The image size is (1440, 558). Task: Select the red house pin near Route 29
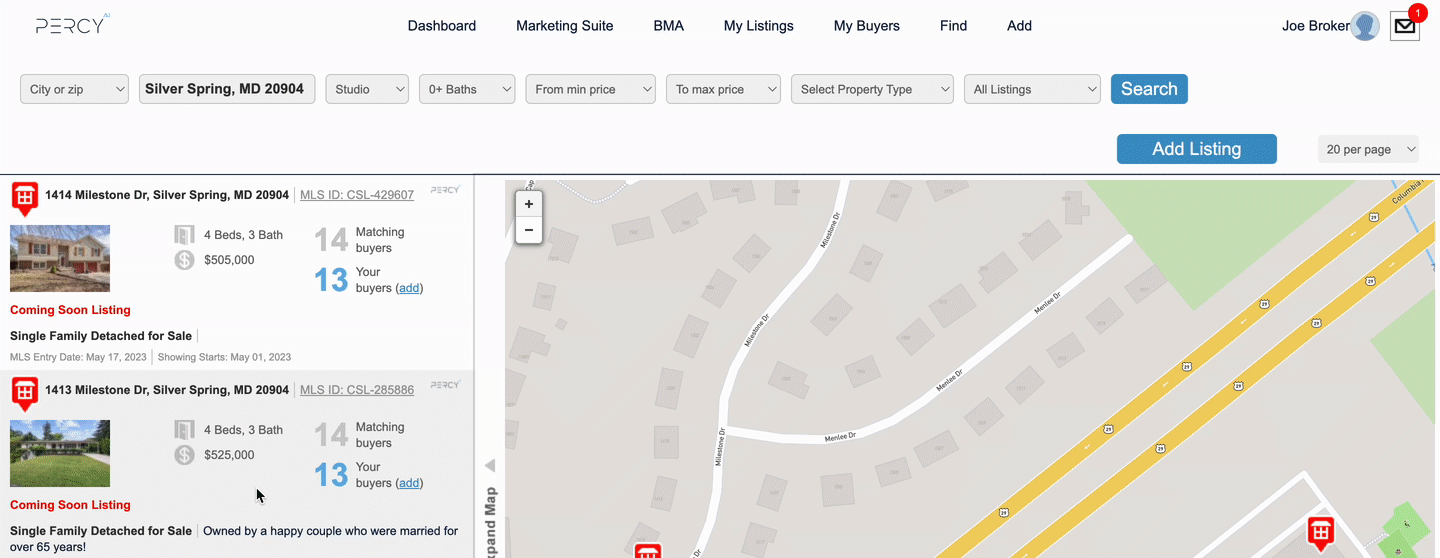1321,531
